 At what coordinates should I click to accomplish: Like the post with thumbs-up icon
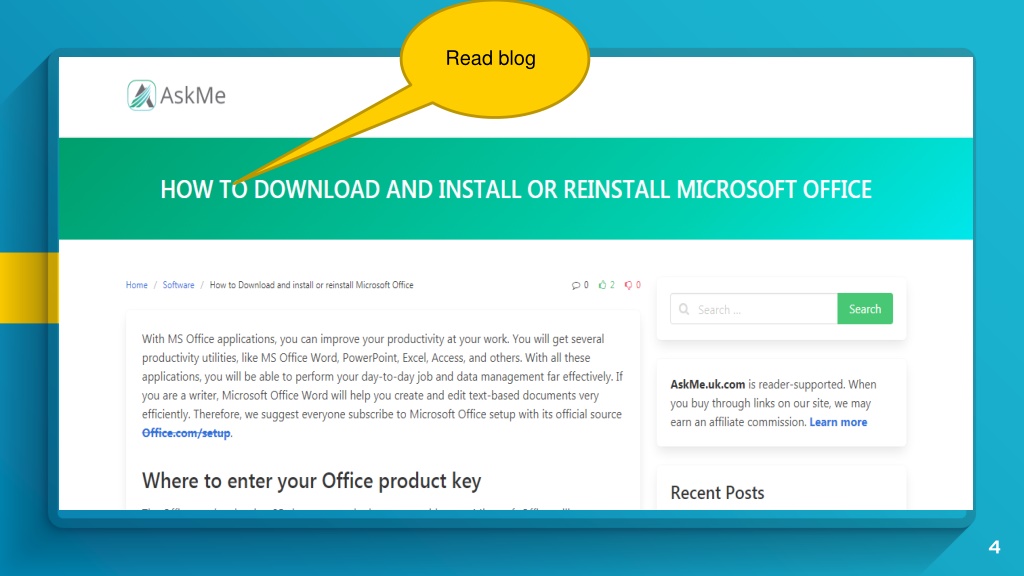coord(602,285)
